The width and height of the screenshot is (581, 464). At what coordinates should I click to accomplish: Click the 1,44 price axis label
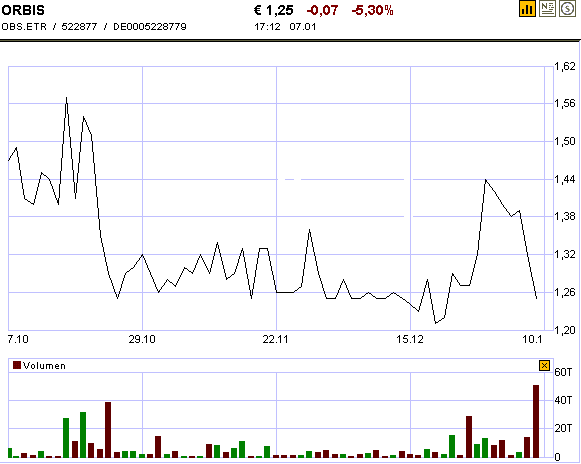click(565, 179)
